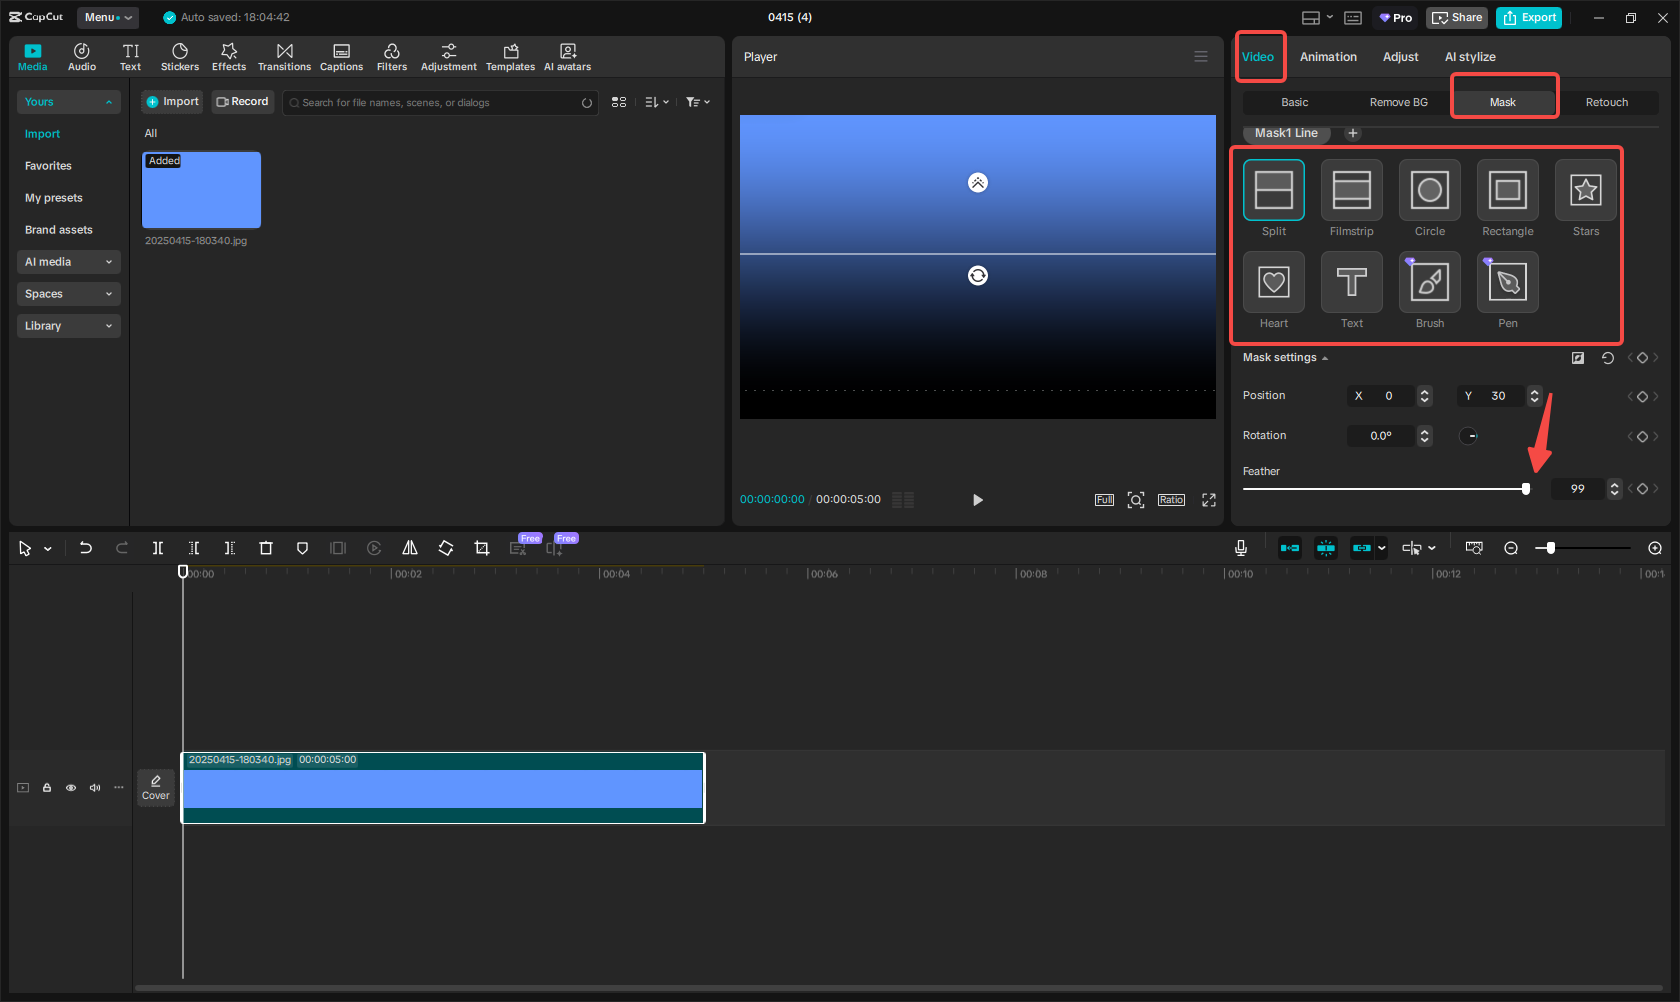1680x1002 pixels.
Task: Delete the selected clip with trash icon
Action: click(266, 548)
